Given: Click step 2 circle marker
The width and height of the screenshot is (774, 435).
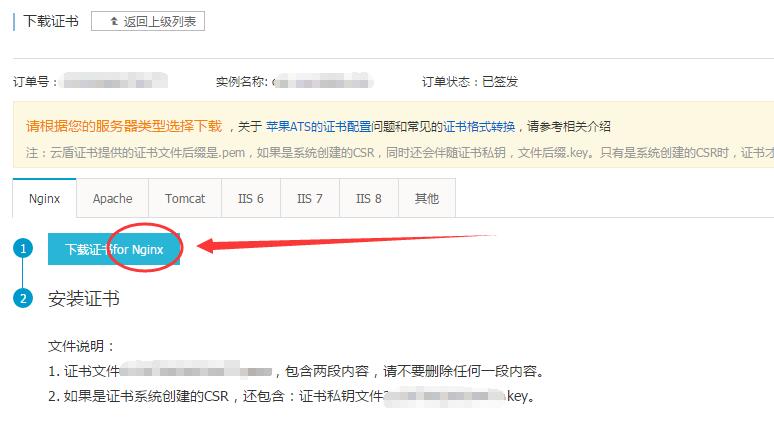Looking at the screenshot, I should [x=23, y=298].
